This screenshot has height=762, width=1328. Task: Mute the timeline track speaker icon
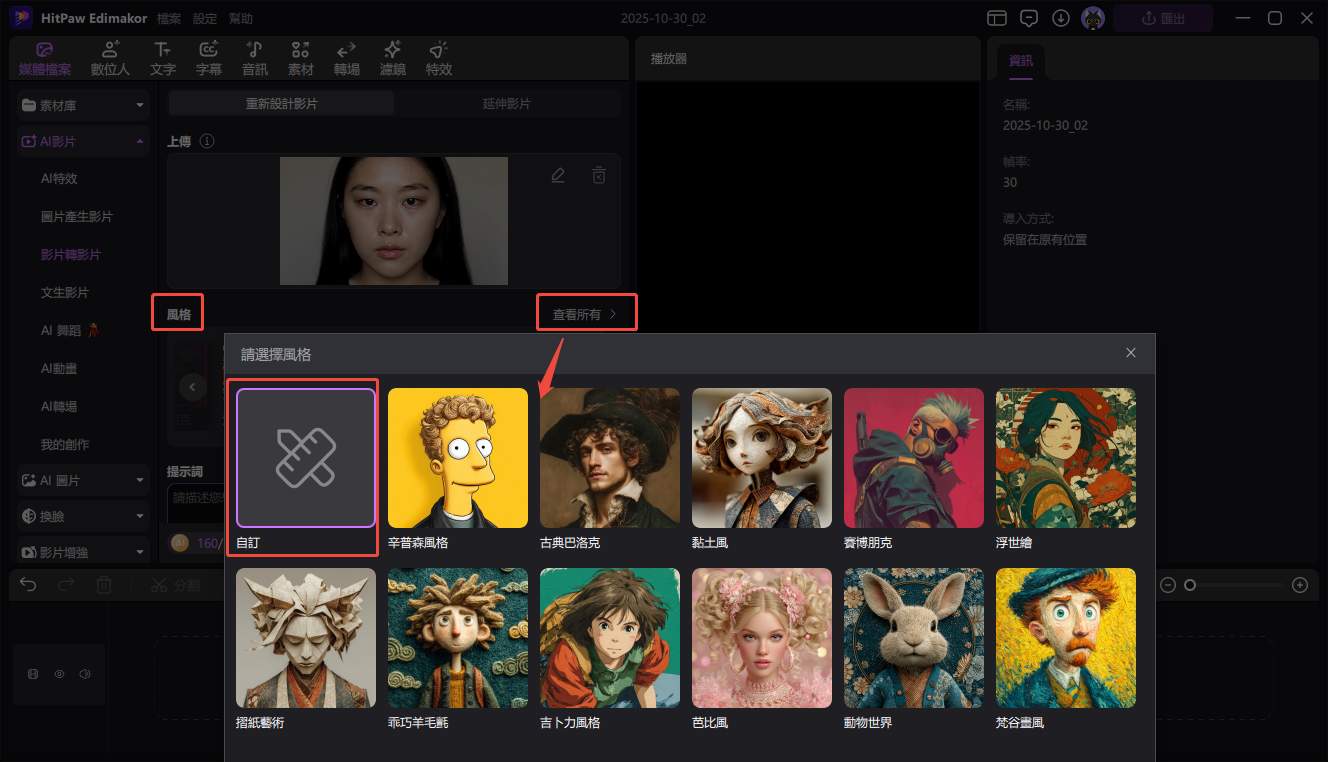[85, 674]
